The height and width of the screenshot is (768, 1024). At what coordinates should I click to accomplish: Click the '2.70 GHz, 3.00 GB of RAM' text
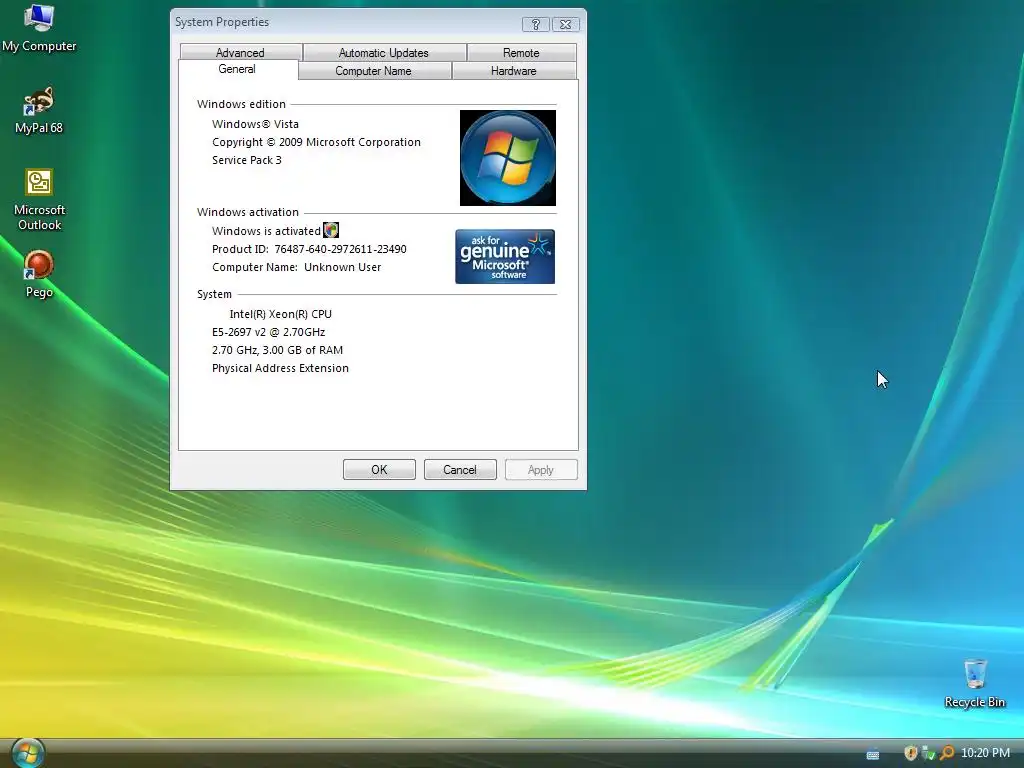pos(278,350)
